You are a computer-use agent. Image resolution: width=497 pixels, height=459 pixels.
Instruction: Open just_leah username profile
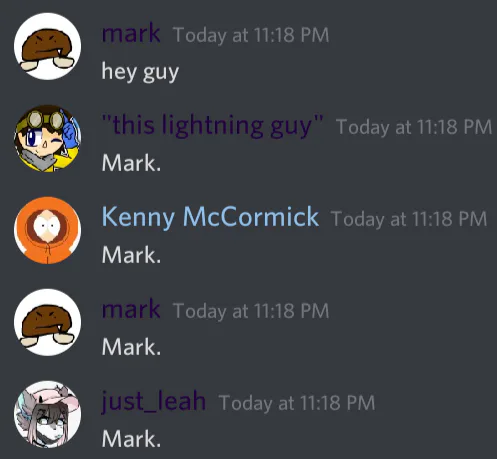coord(154,402)
